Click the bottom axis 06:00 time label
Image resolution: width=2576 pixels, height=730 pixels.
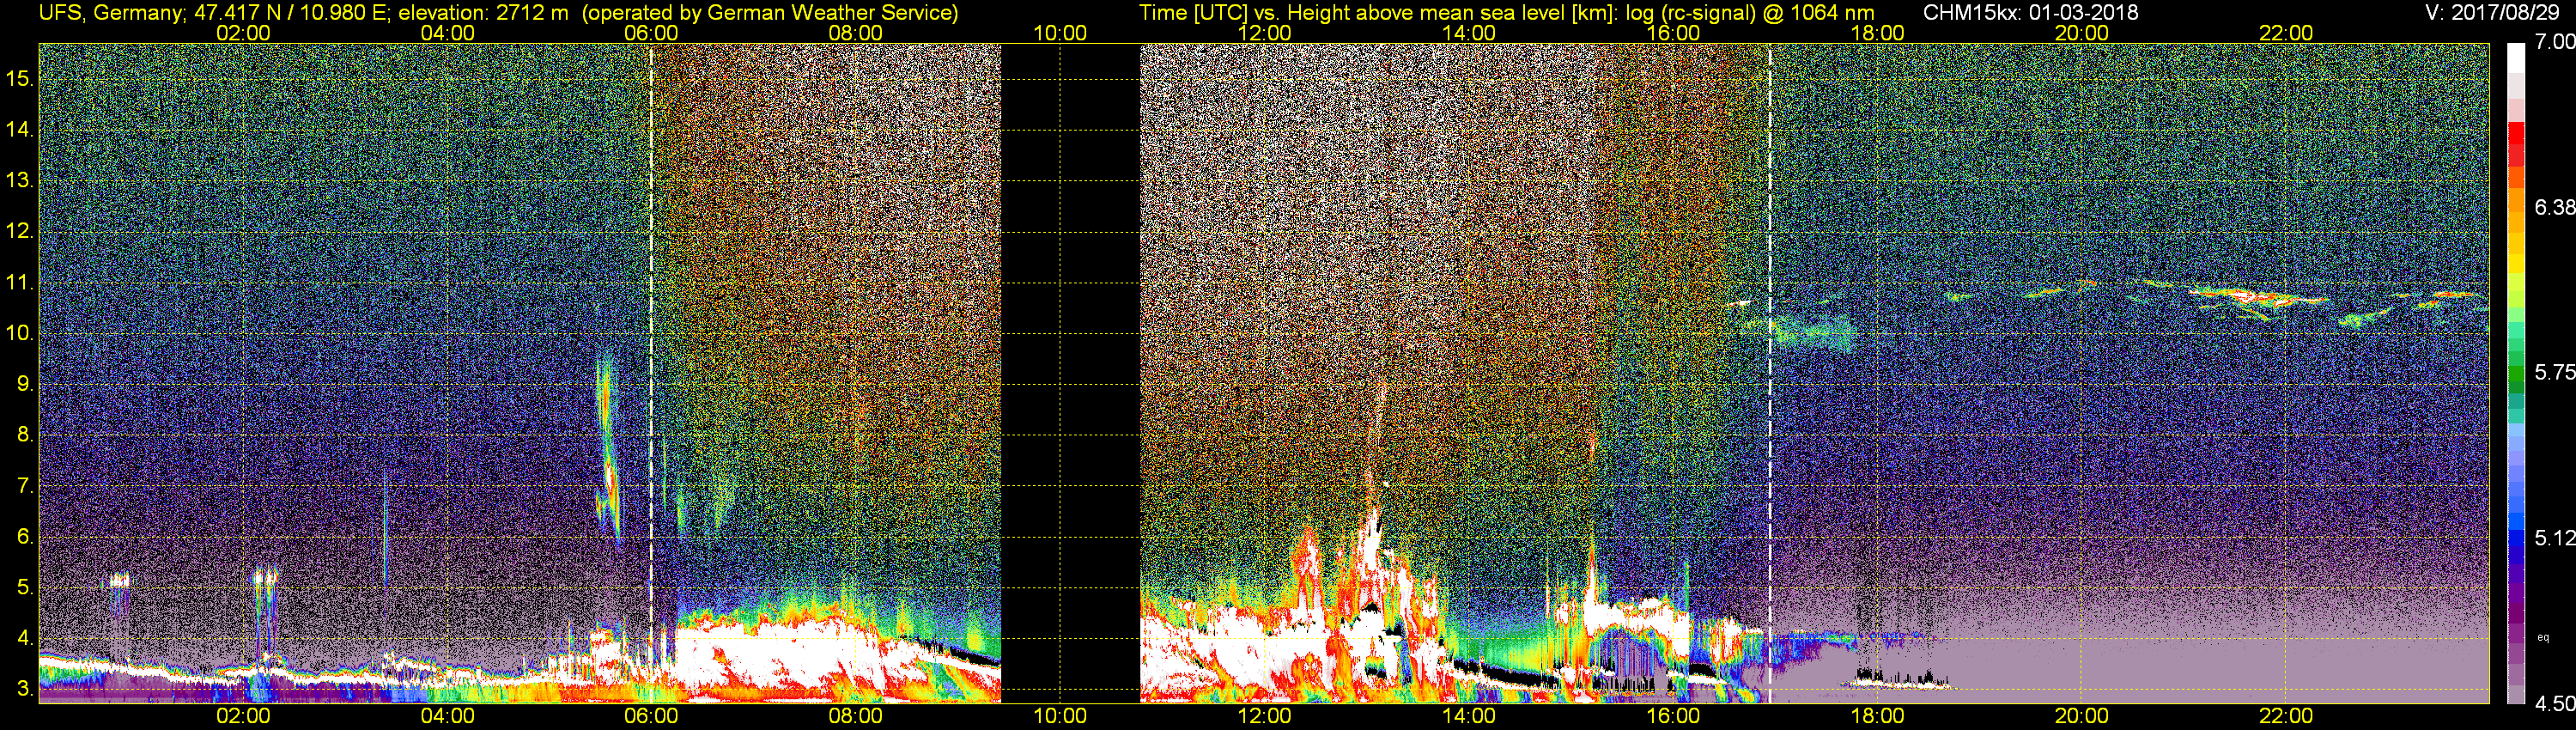(x=651, y=716)
